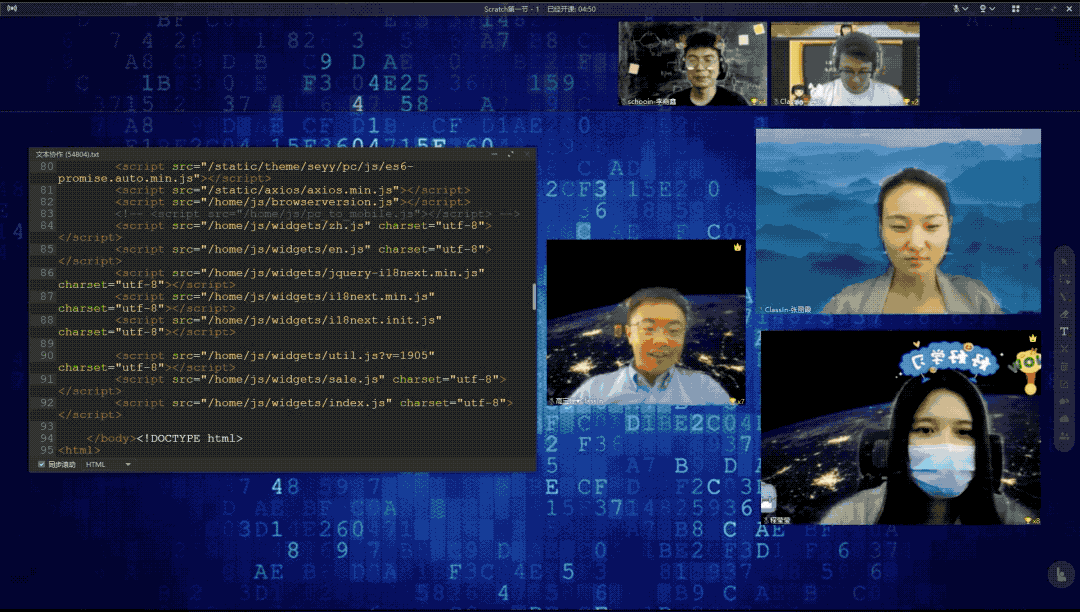1080x612 pixels.
Task: Click the webcam icon in title bar
Action: coord(983,8)
